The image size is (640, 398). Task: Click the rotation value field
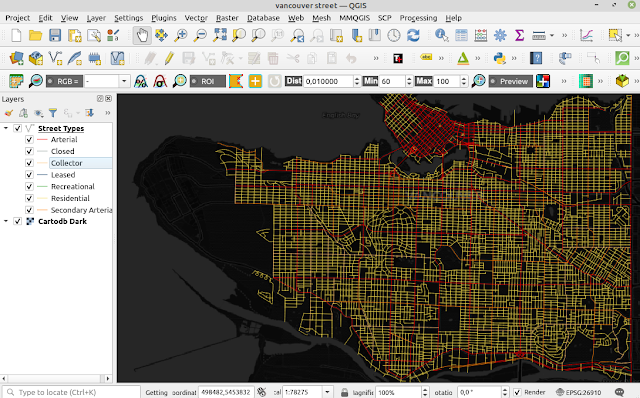[x=480, y=392]
